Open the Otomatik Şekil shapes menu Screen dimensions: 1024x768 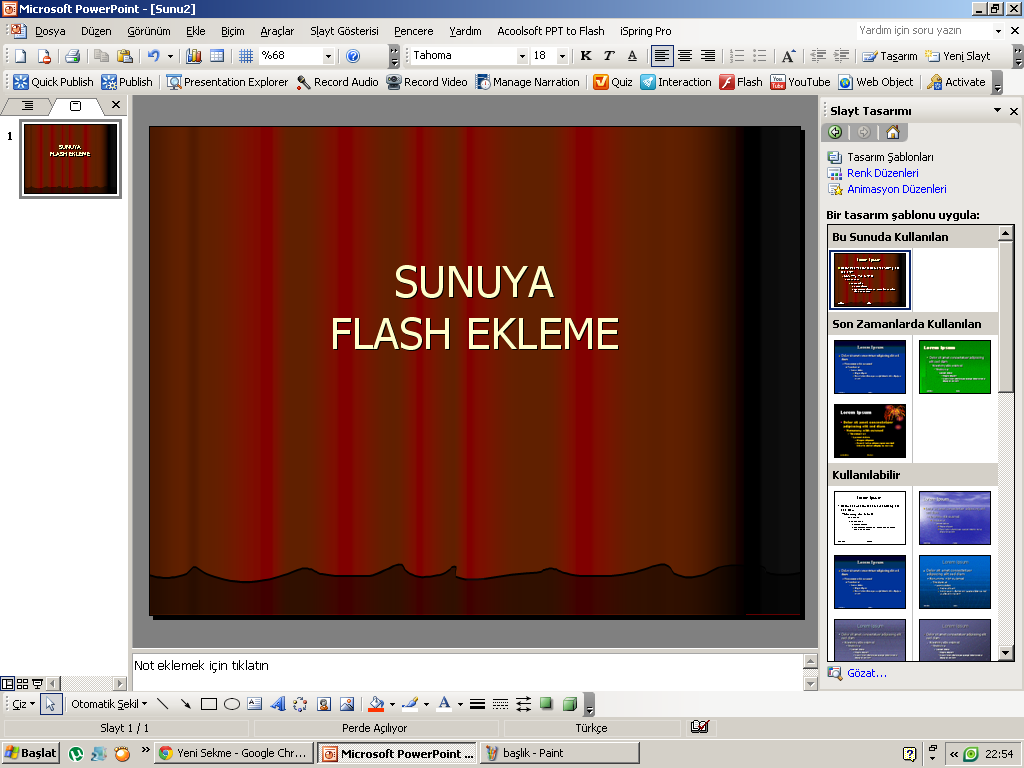tap(108, 704)
